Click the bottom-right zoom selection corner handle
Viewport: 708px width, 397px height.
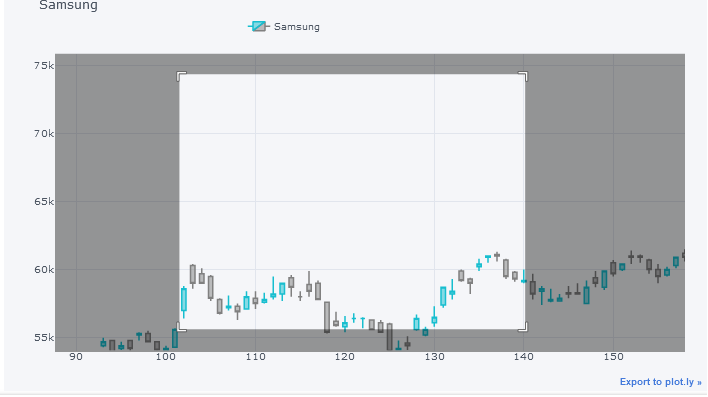coord(523,327)
